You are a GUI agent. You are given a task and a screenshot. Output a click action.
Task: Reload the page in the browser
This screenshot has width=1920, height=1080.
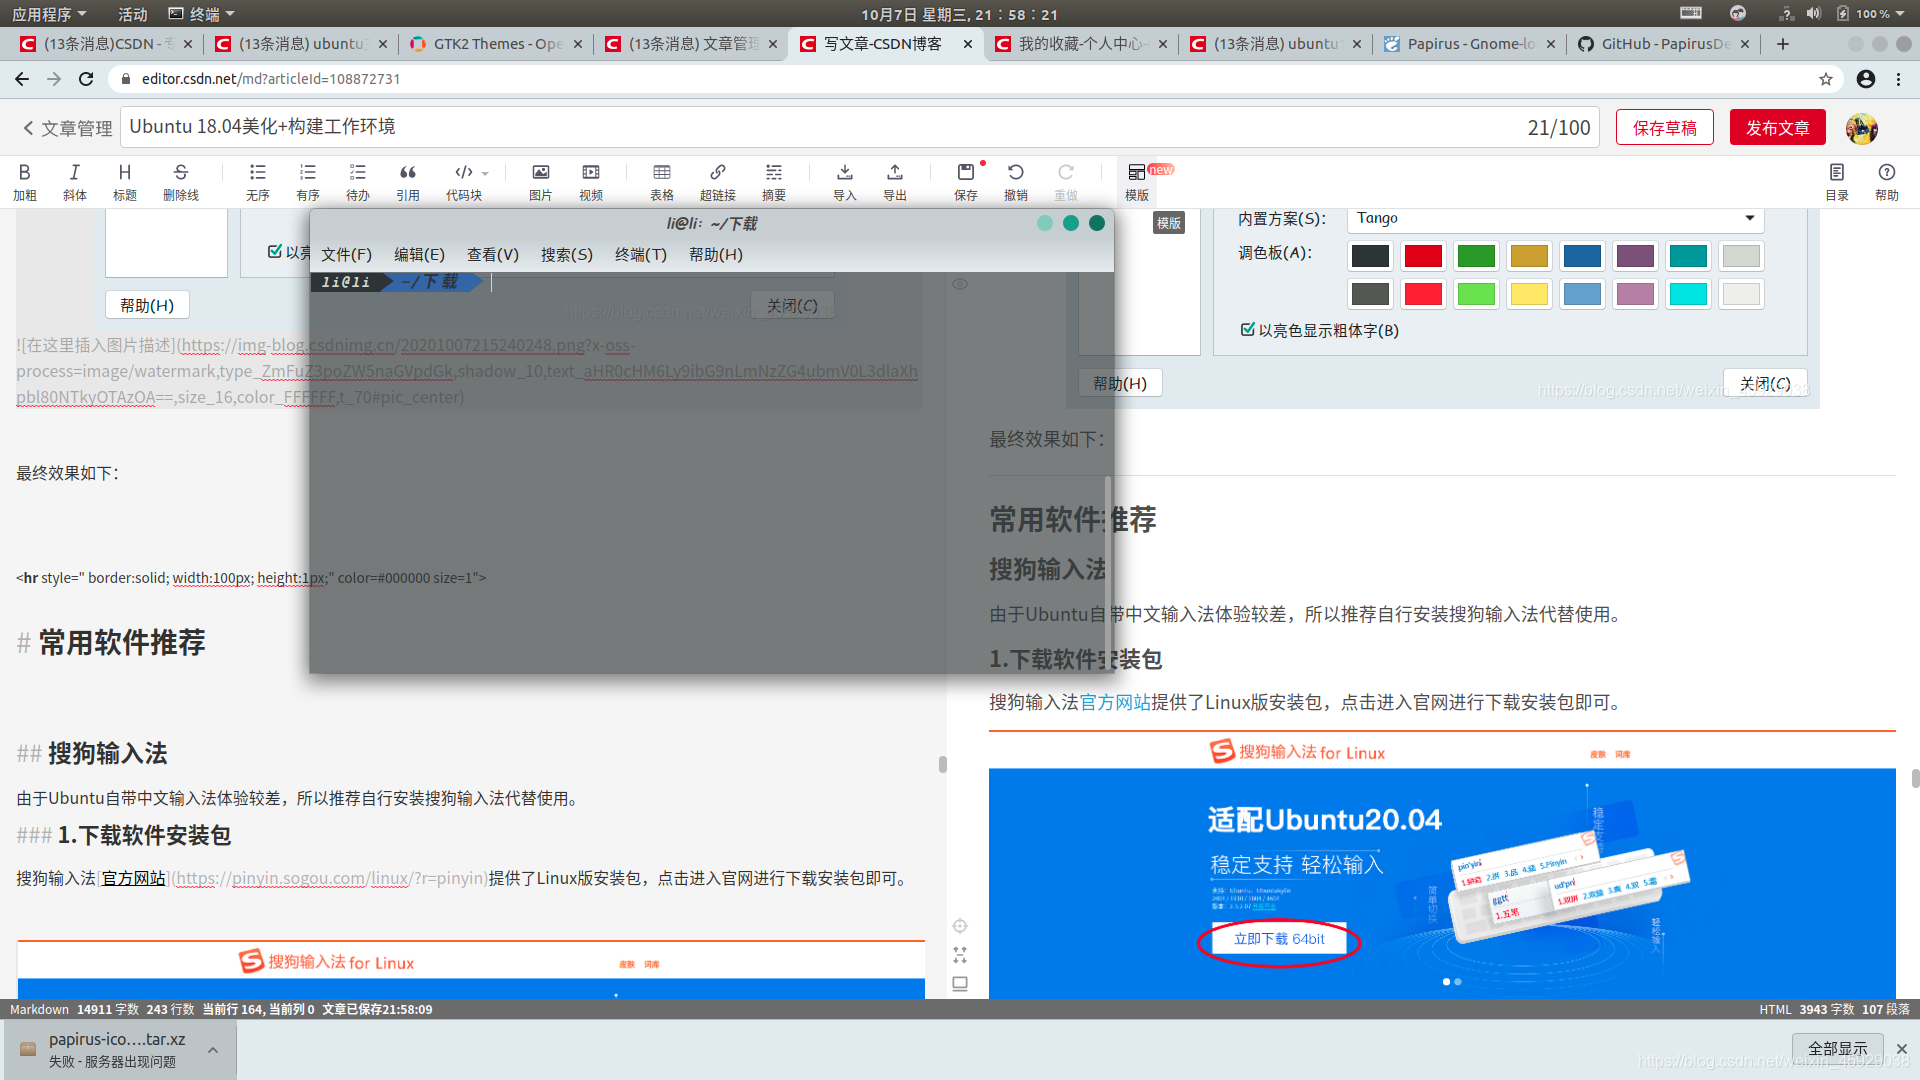click(x=86, y=79)
